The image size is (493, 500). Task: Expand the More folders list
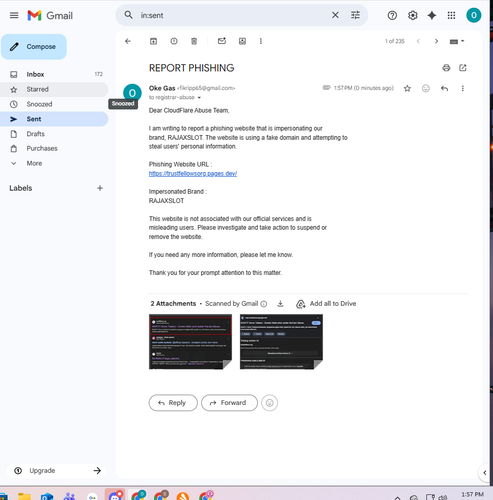tap(54, 163)
